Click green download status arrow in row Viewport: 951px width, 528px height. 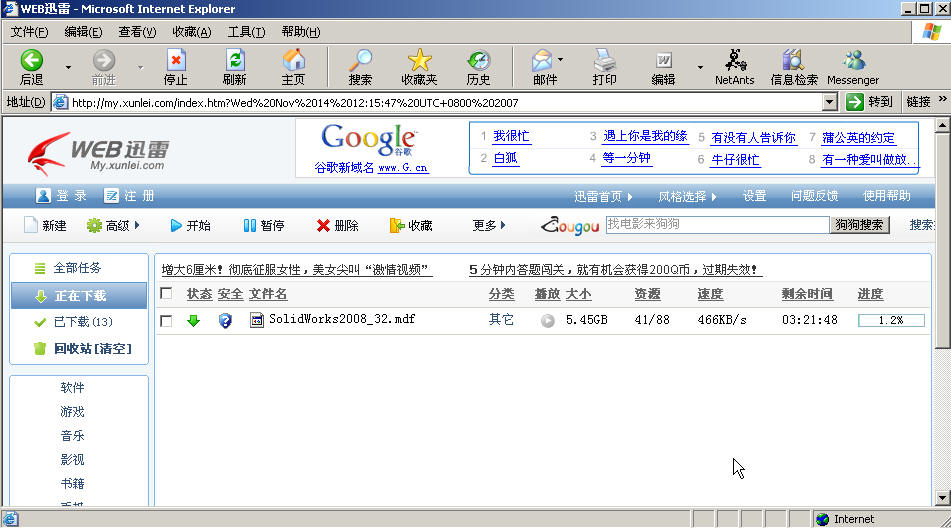pyautogui.click(x=193, y=320)
